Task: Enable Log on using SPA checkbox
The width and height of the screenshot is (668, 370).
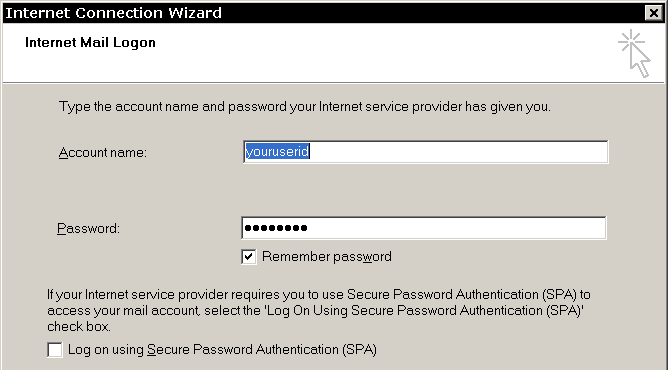Action: point(55,350)
